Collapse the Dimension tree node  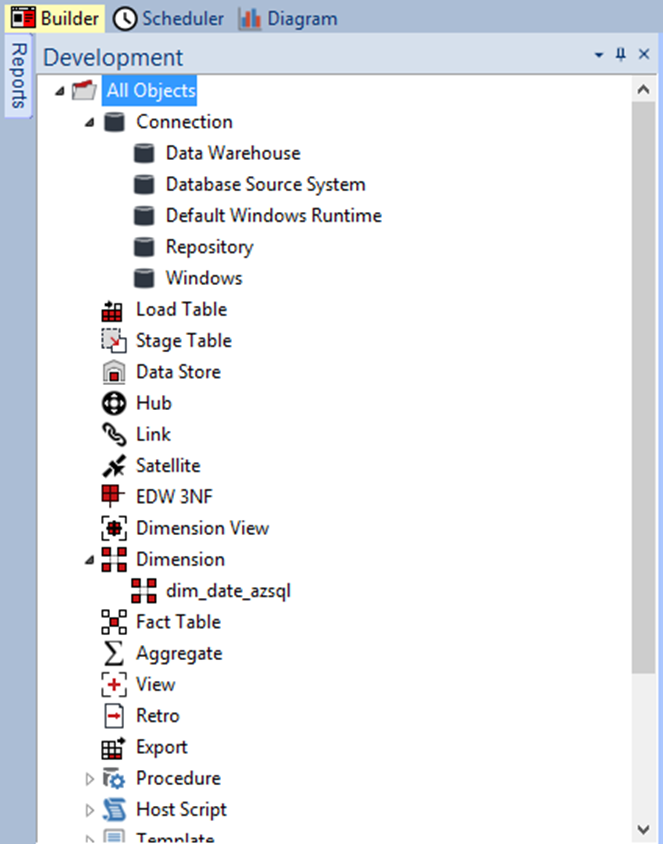pyautogui.click(x=89, y=561)
